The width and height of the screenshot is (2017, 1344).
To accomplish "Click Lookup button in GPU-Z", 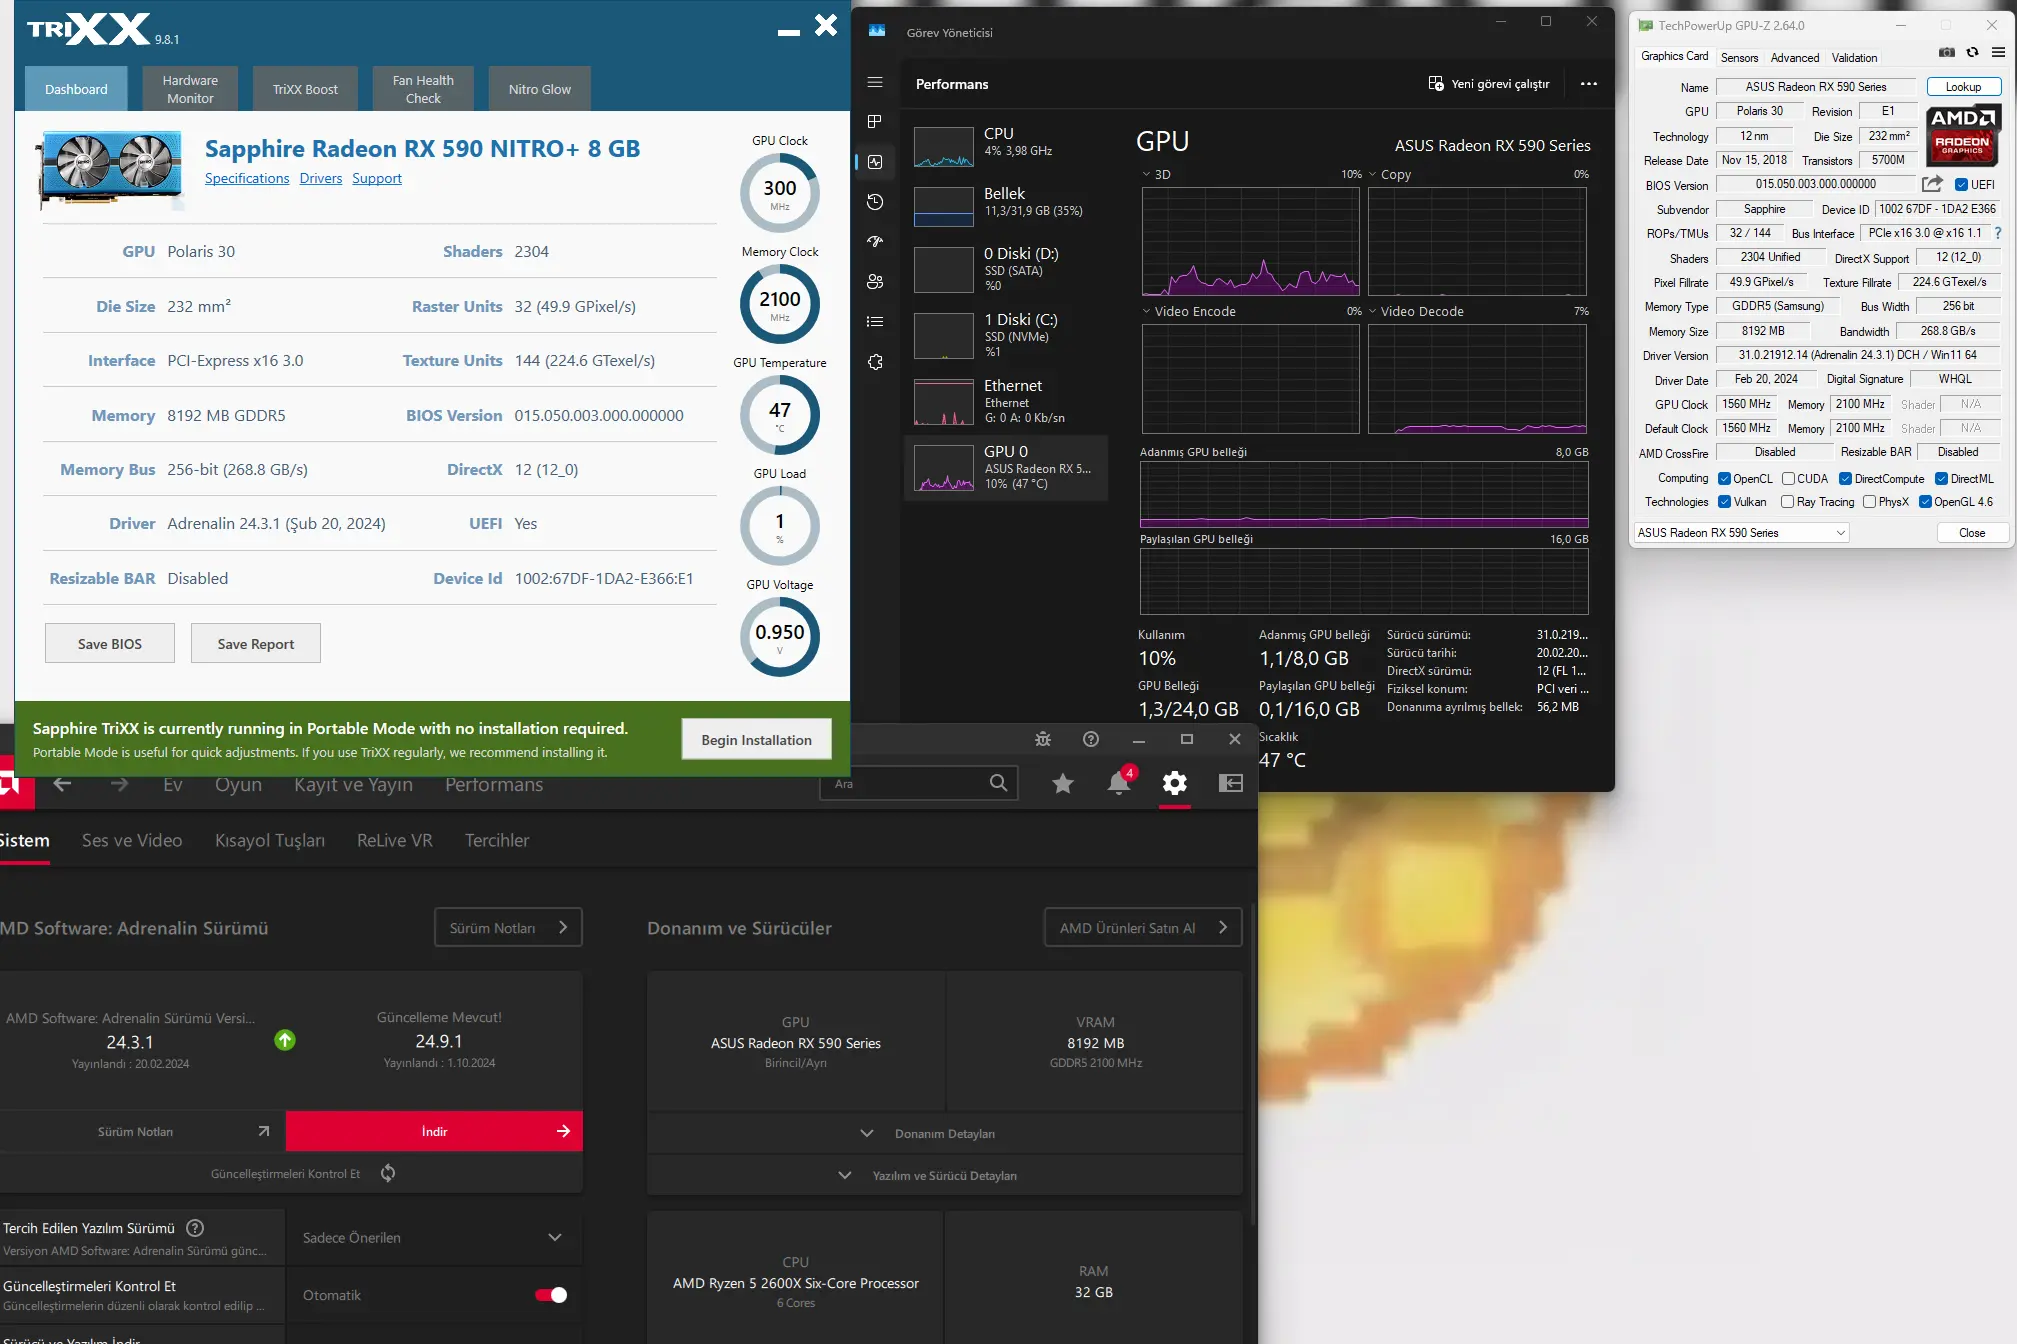I will (x=1964, y=87).
